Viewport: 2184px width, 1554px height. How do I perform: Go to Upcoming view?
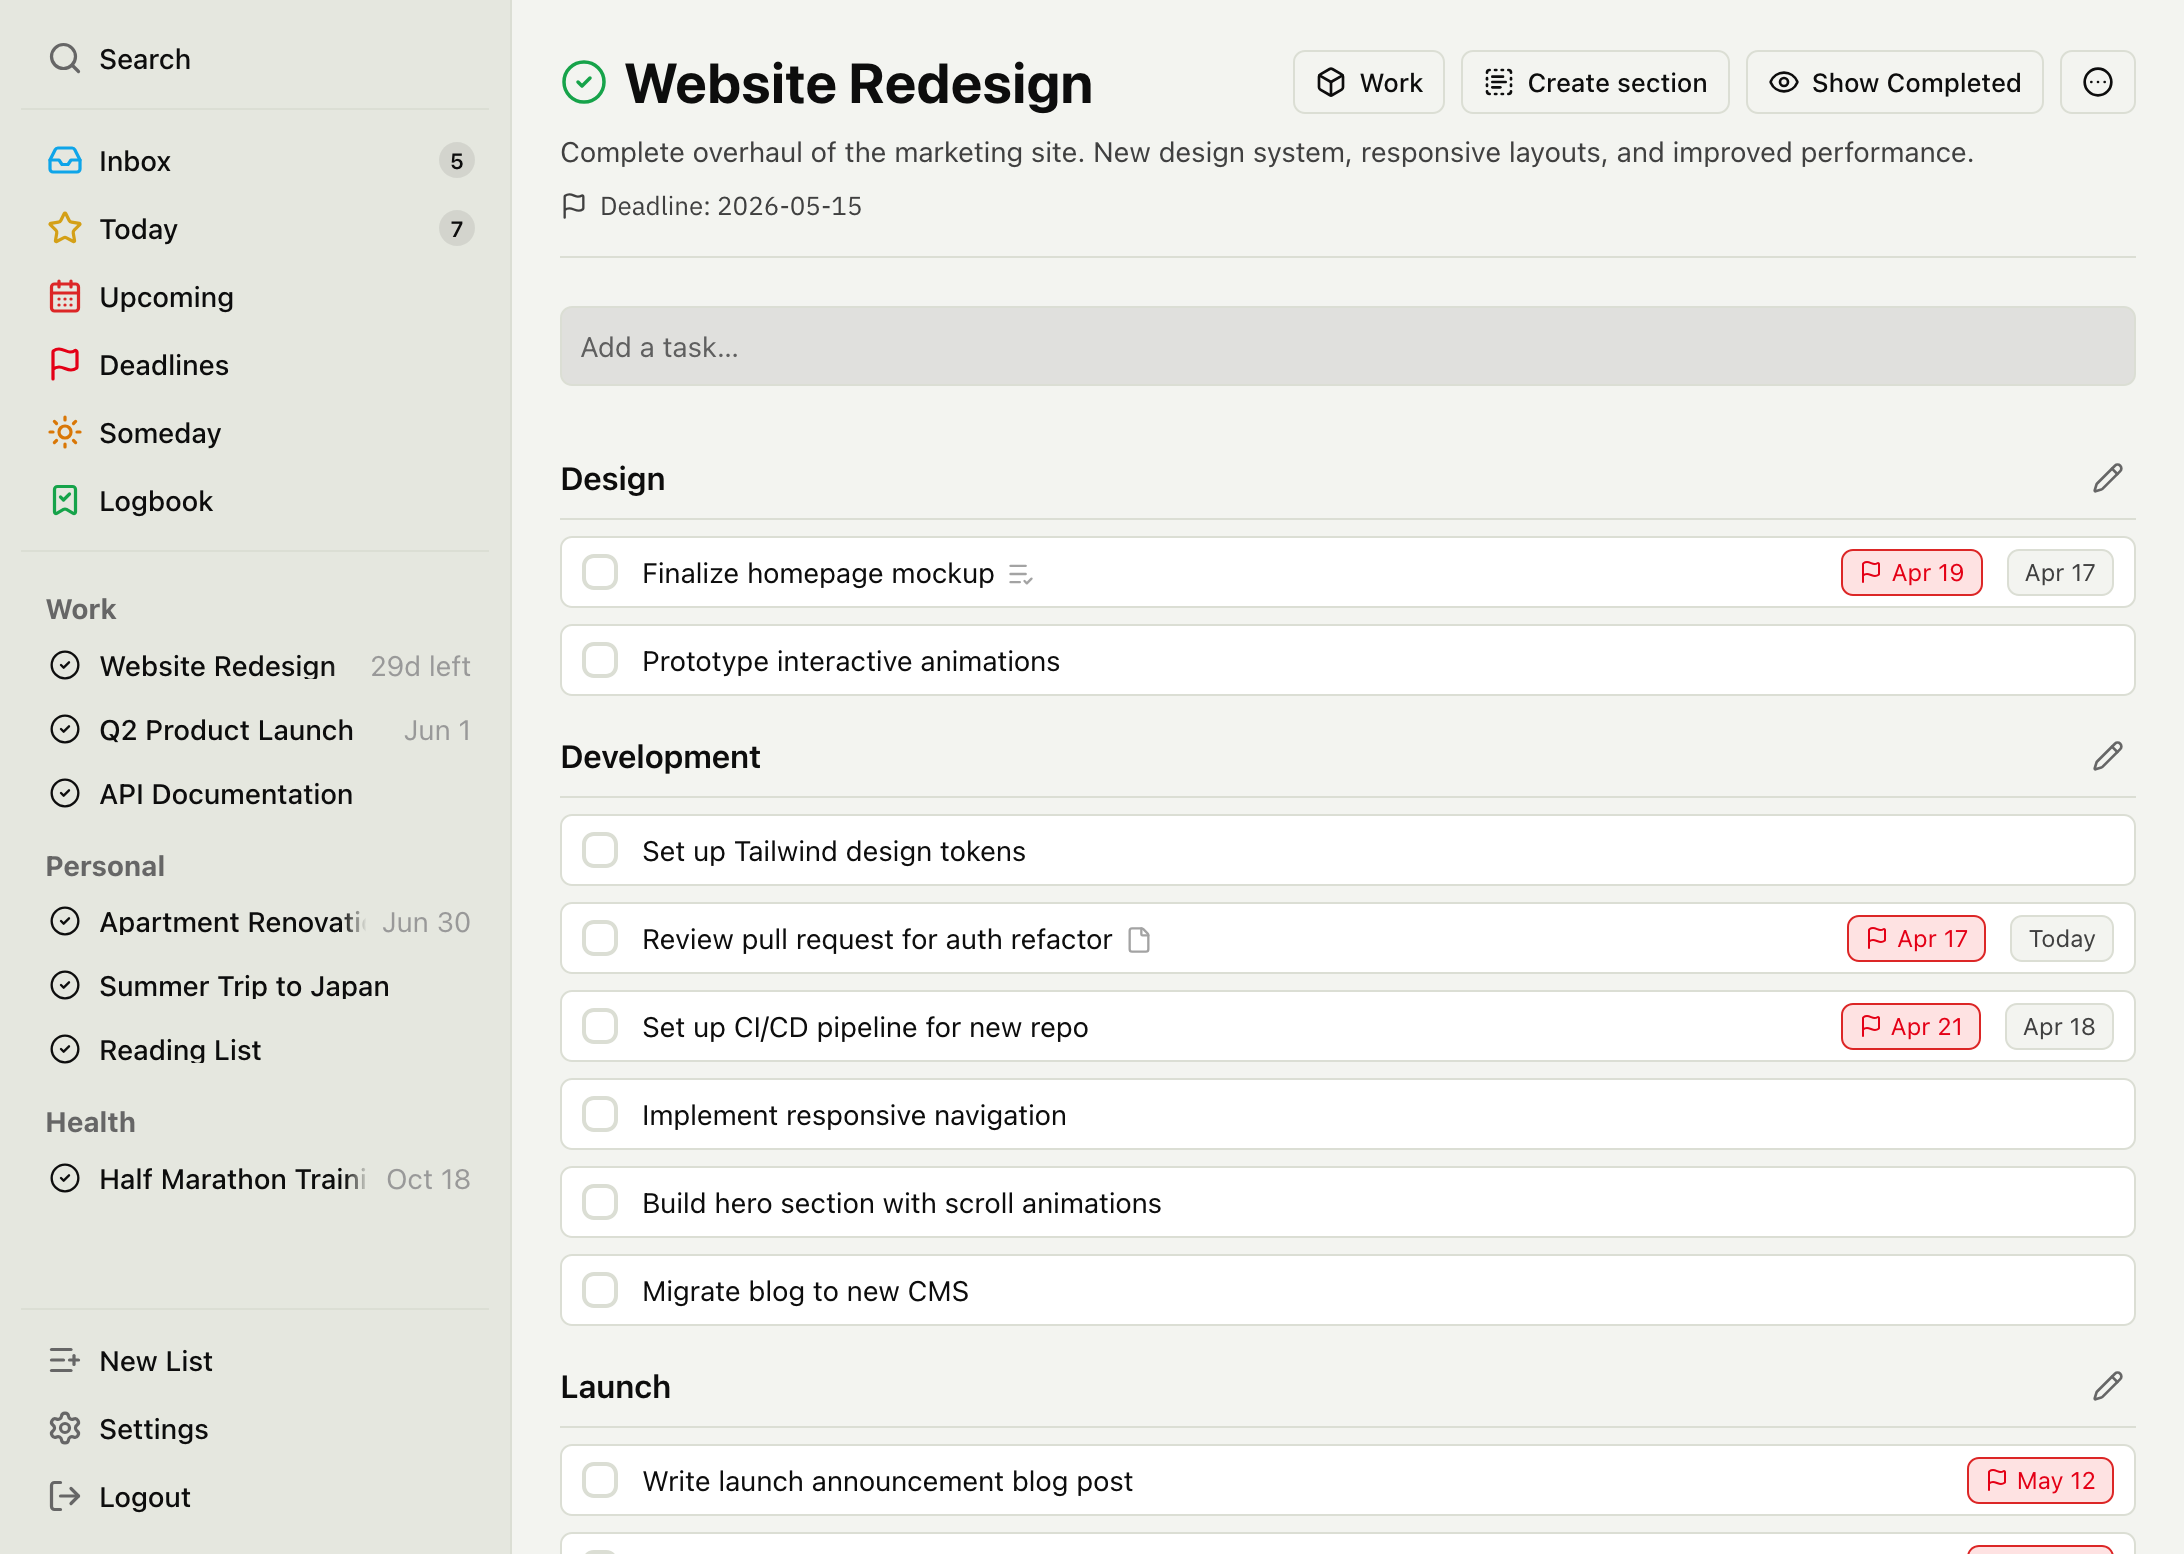point(256,297)
